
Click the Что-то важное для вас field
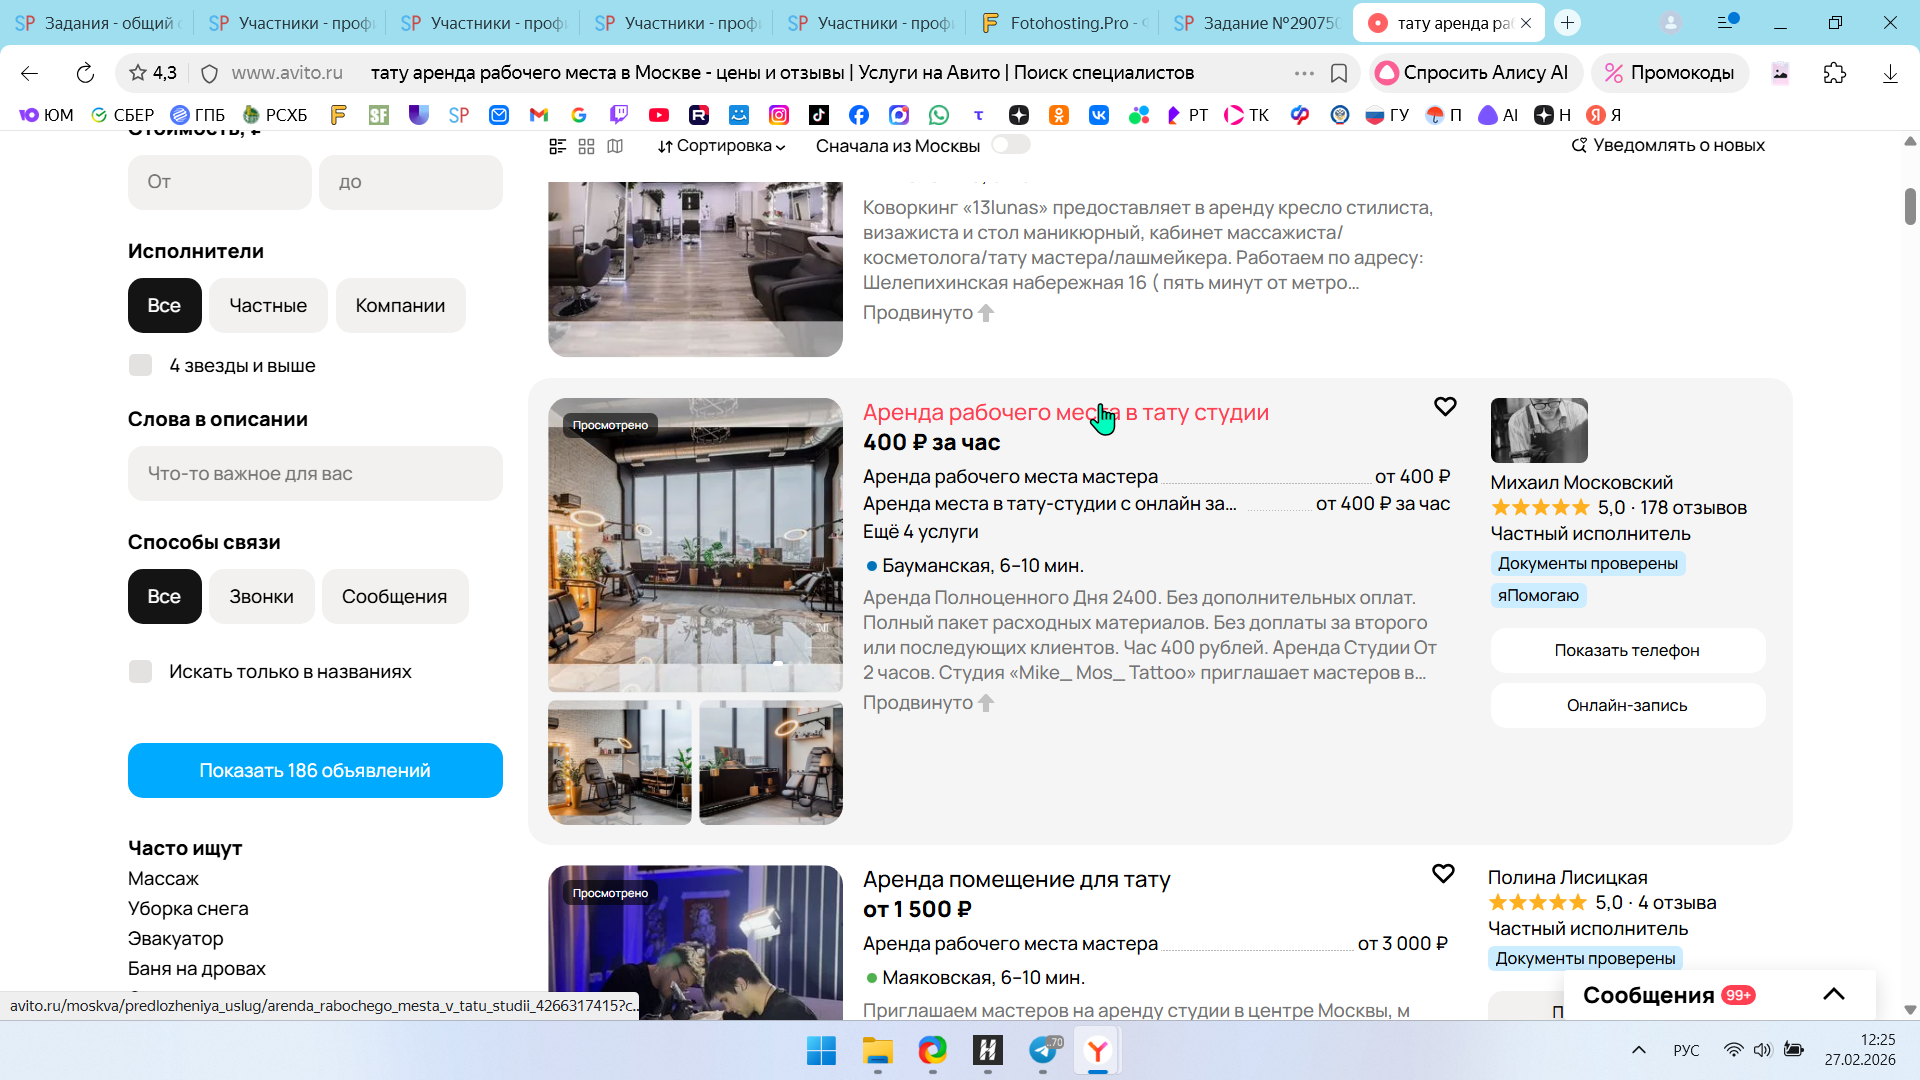[x=315, y=473]
